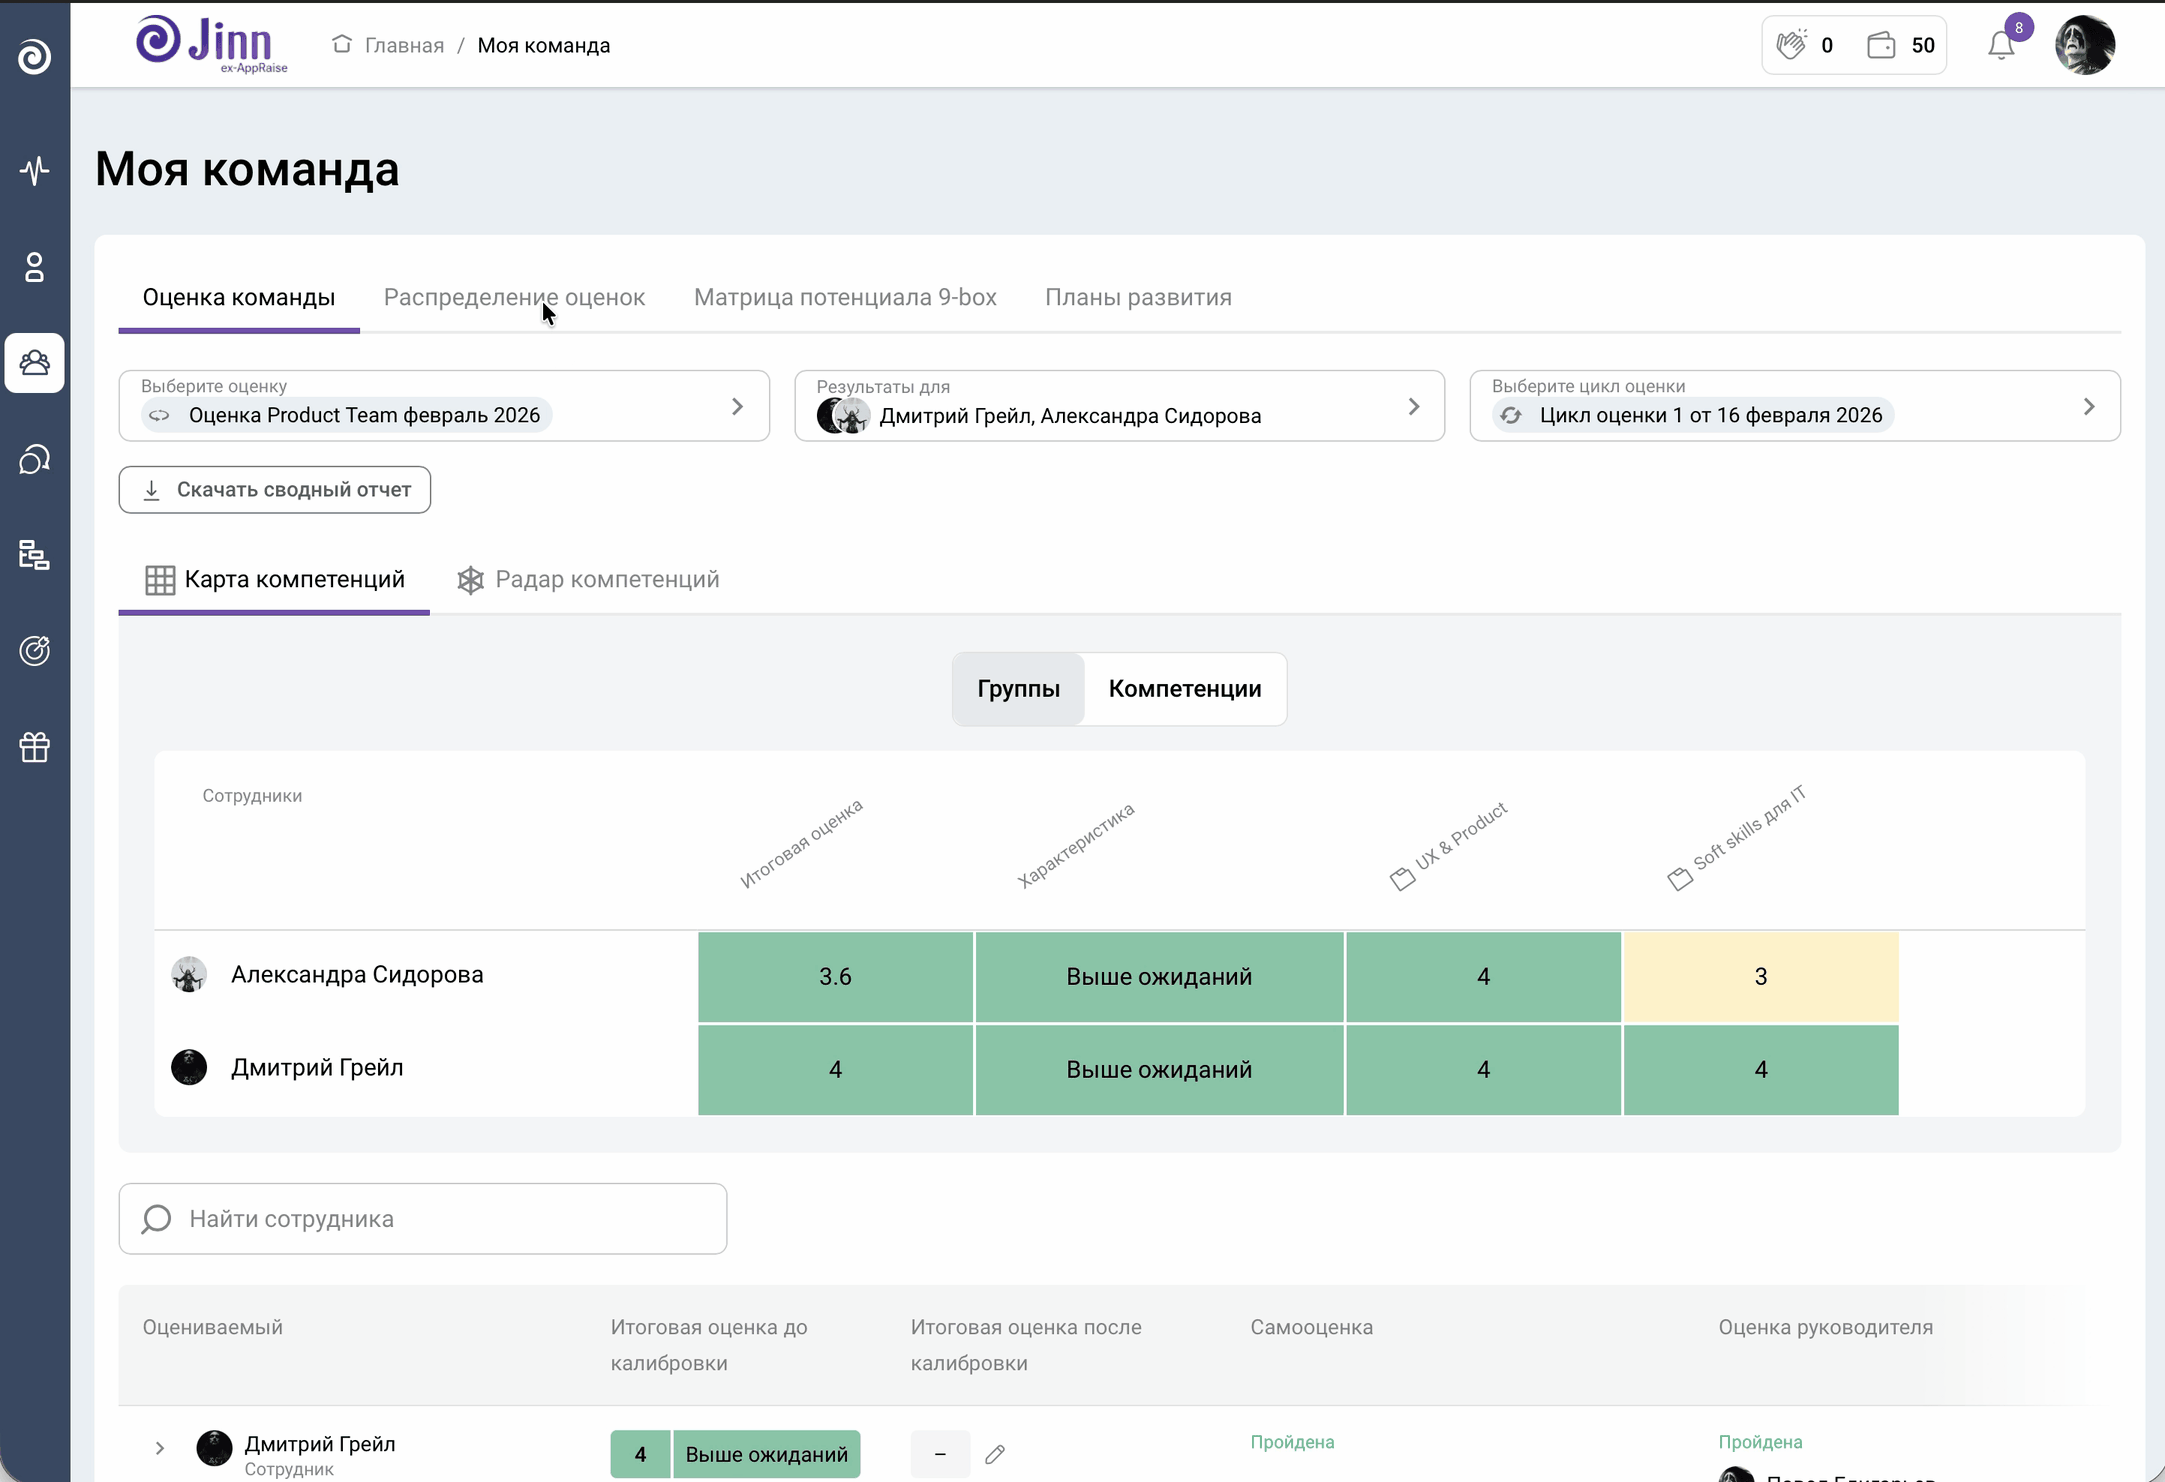This screenshot has height=1482, width=2165.
Task: Click Скачать сводный отчет button
Action: 275,489
